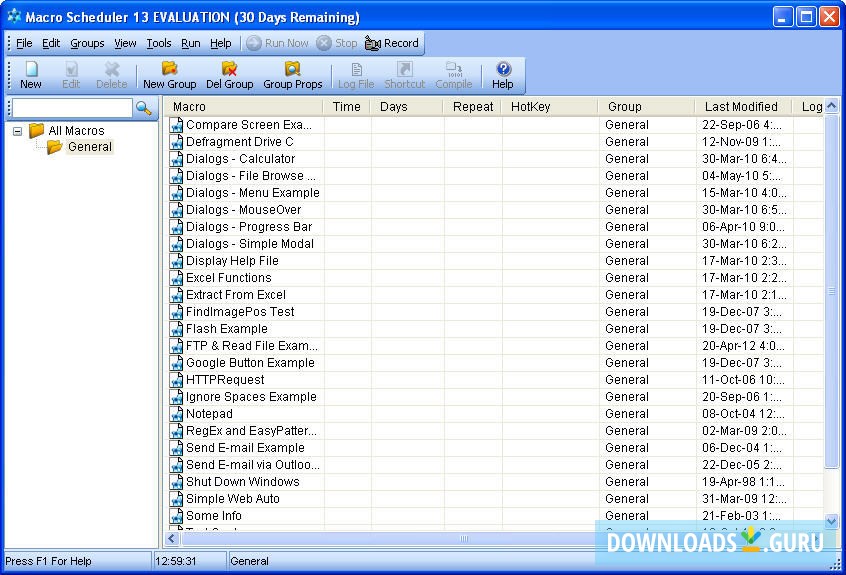Sort by the Last Modified column header

743,107
